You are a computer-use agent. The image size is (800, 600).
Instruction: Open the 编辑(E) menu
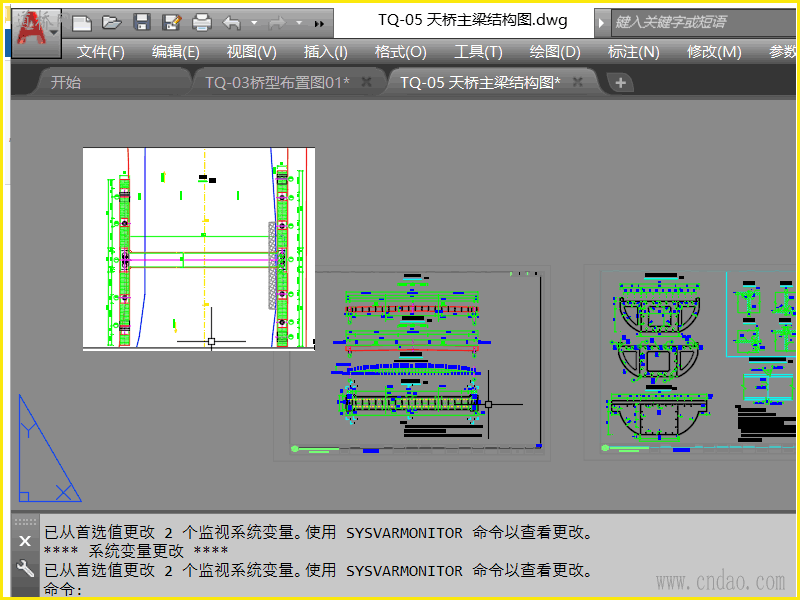point(176,52)
